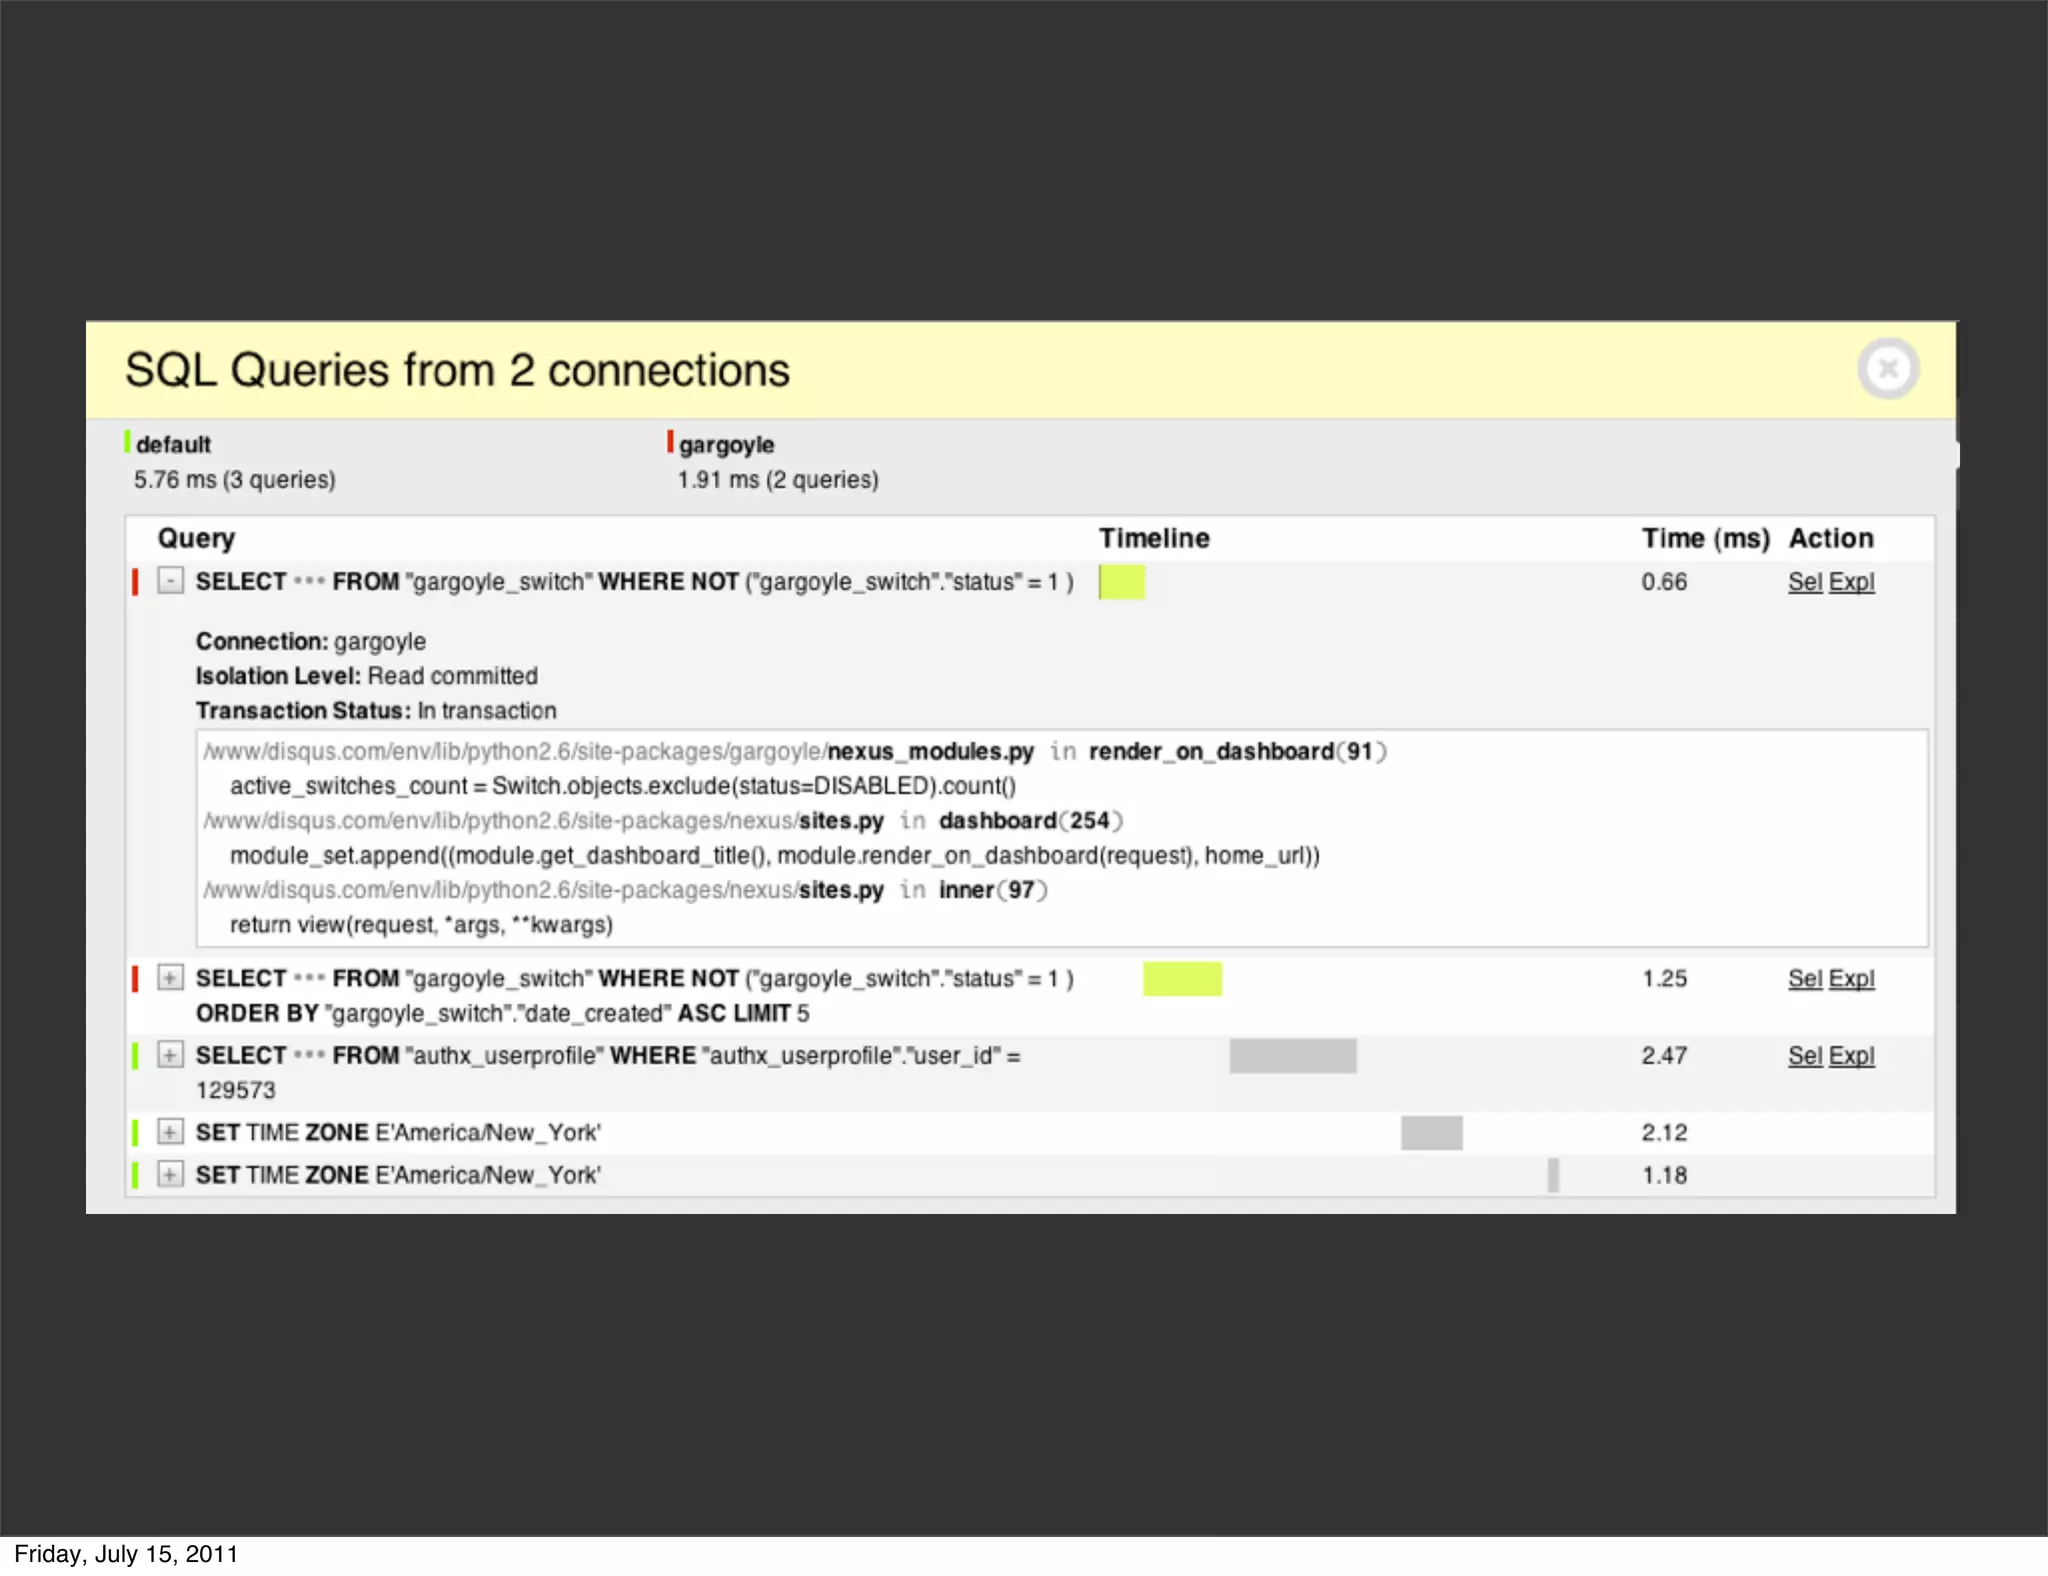The height and width of the screenshot is (1576, 2048).
Task: Select the default connection label
Action: 173,444
